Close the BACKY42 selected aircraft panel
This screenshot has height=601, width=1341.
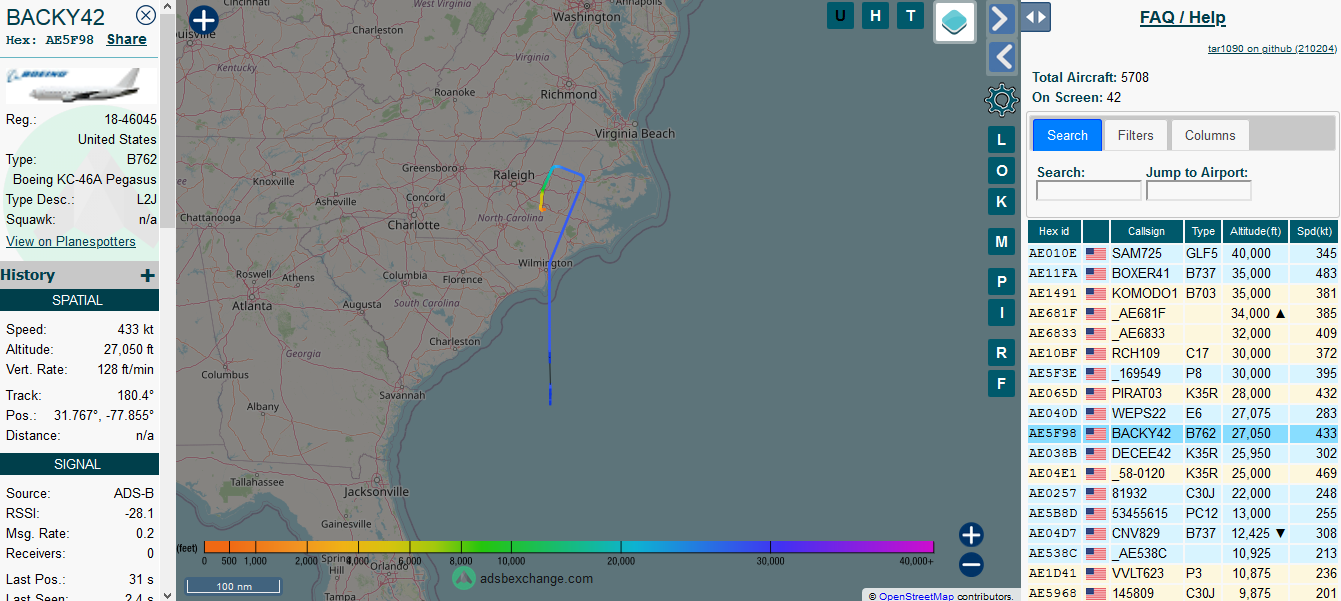(x=146, y=15)
